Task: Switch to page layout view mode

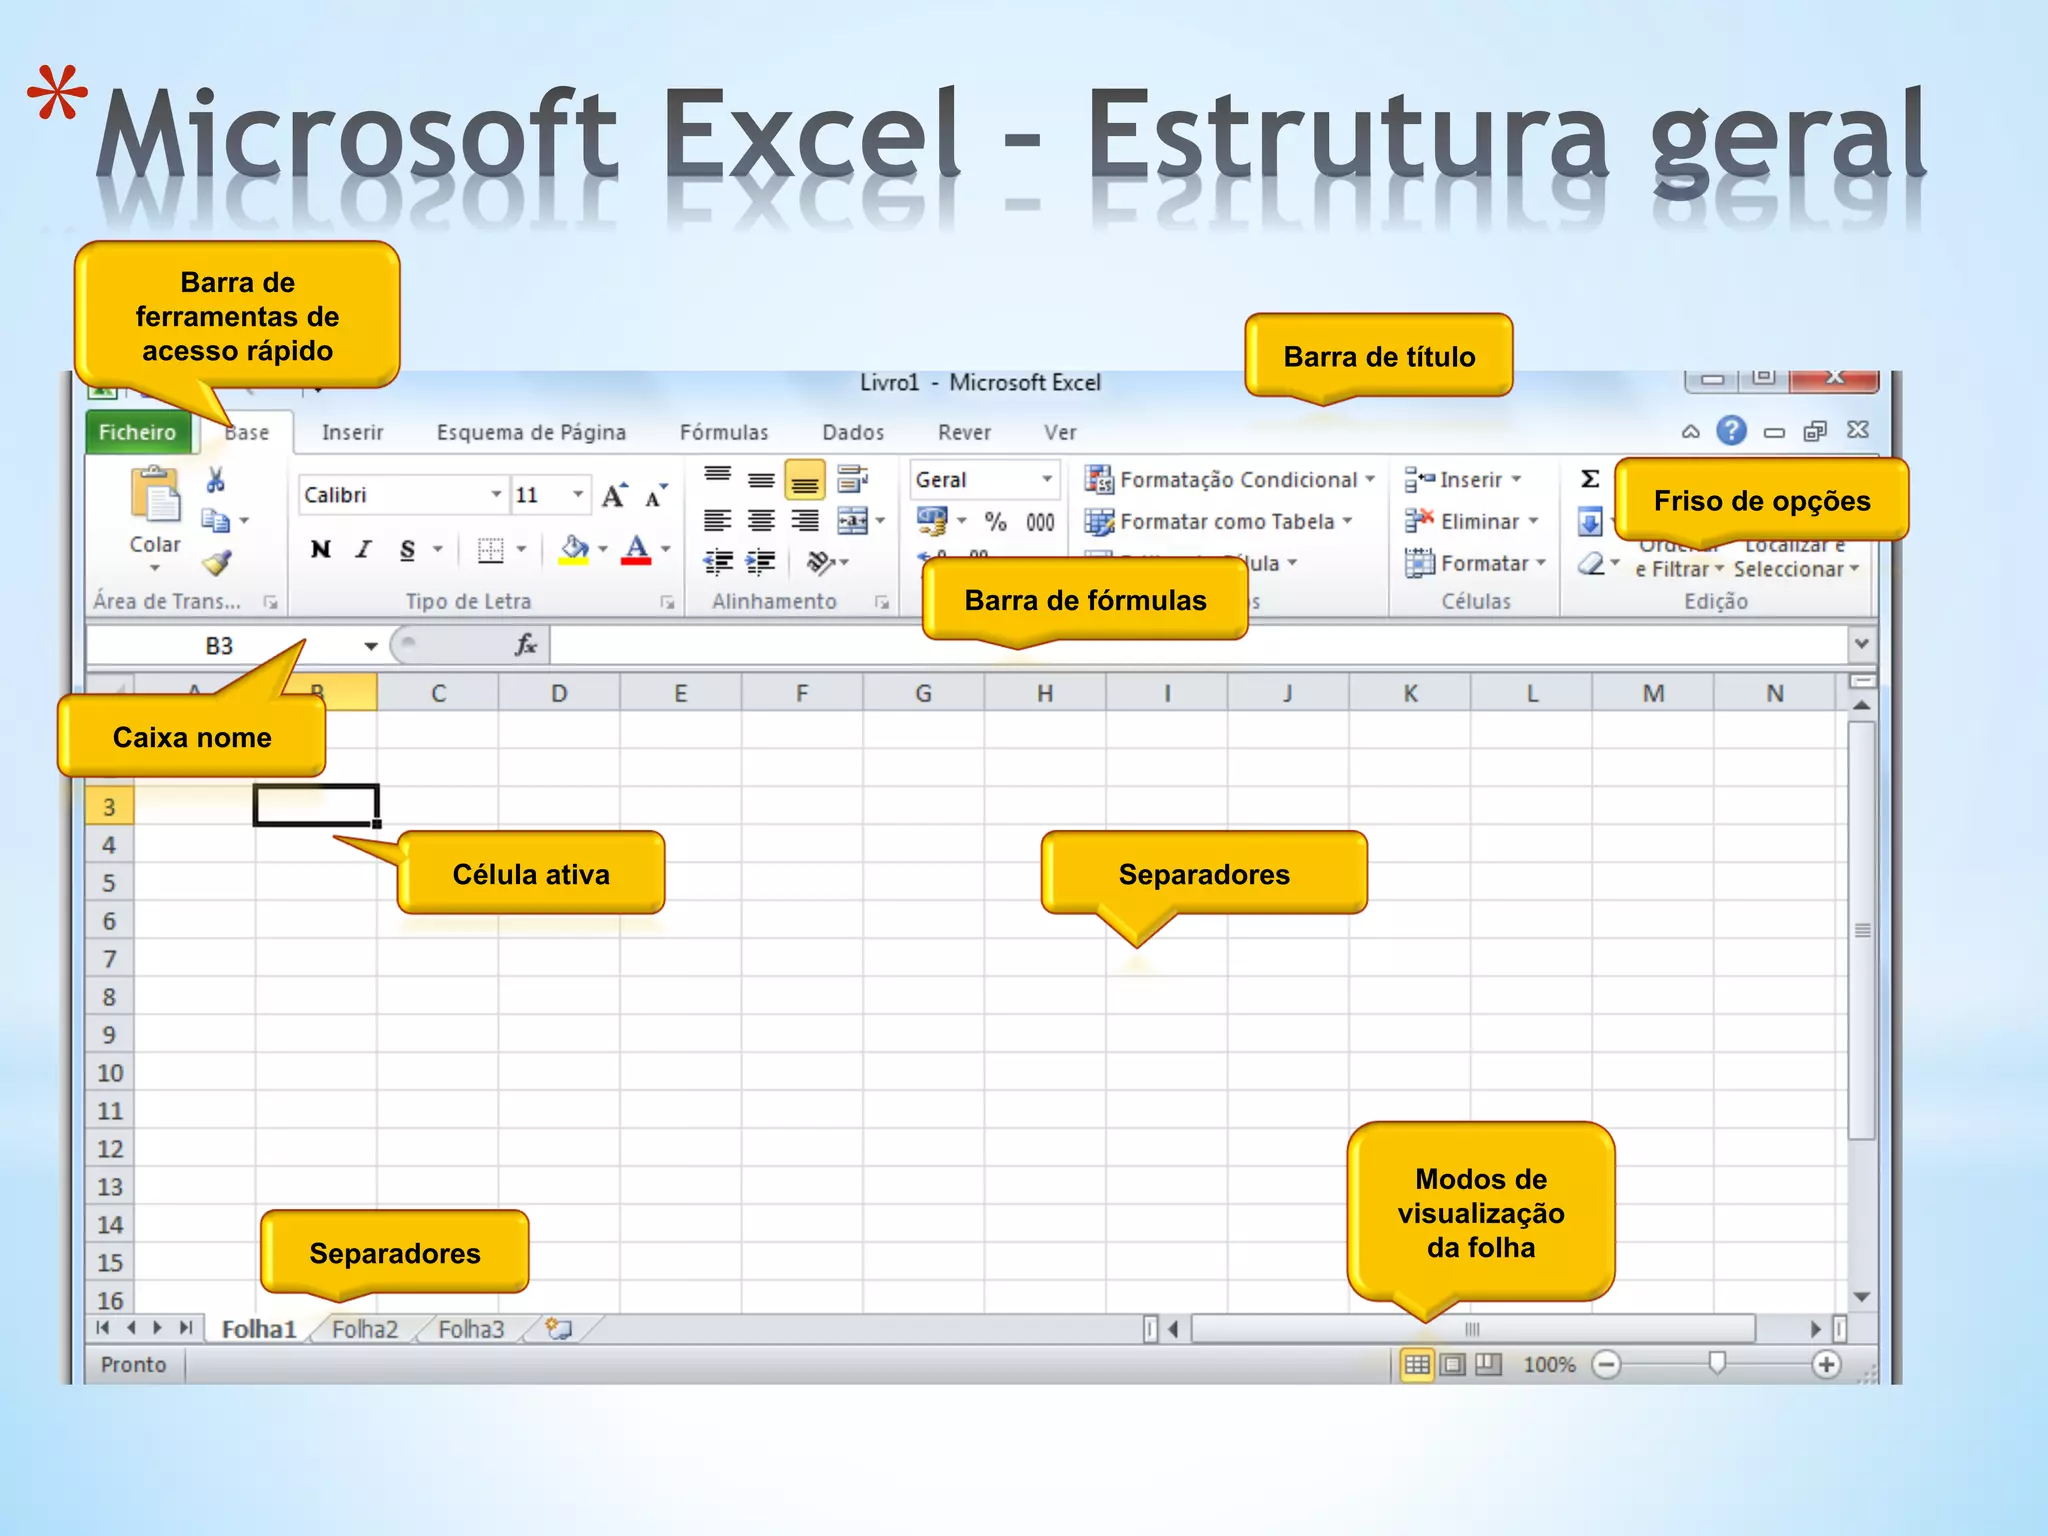Action: (x=1453, y=1364)
